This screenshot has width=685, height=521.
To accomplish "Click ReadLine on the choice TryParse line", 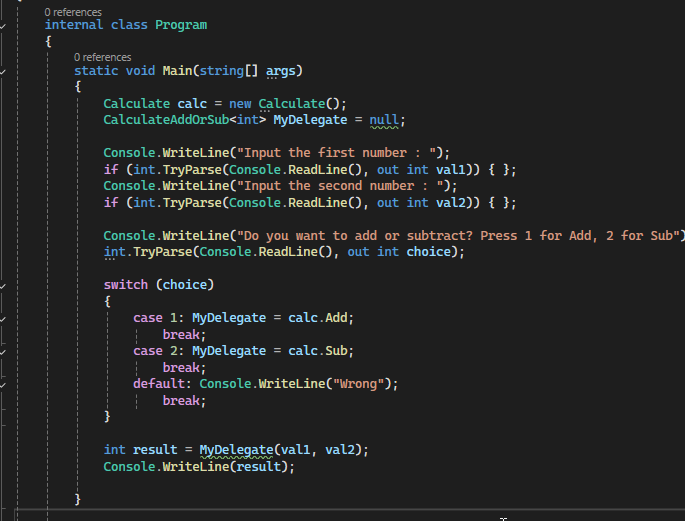I will tap(288, 252).
